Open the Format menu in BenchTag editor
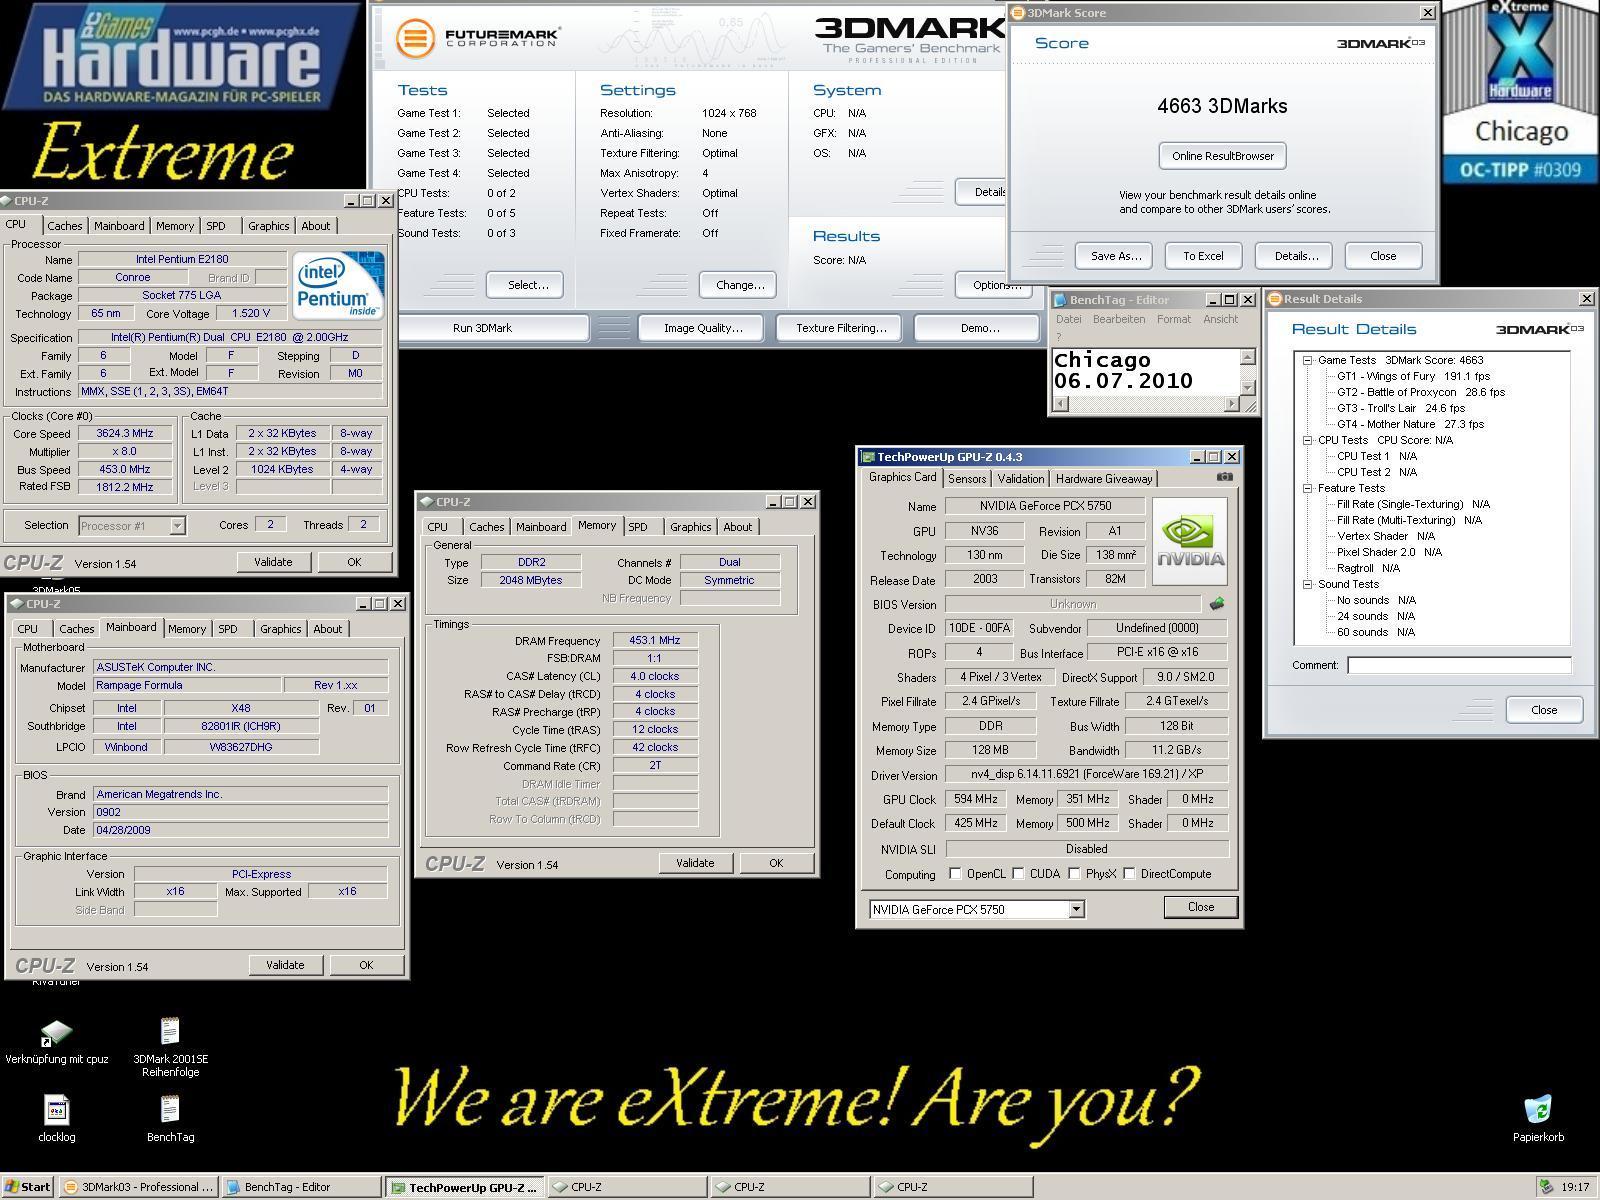This screenshot has height=1200, width=1600. pyautogui.click(x=1174, y=319)
